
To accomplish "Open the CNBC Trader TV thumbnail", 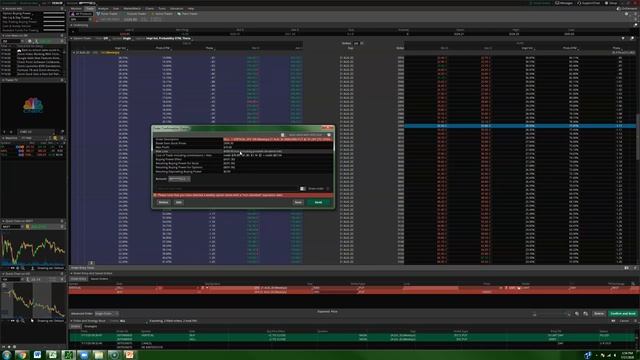I will 33,105.
